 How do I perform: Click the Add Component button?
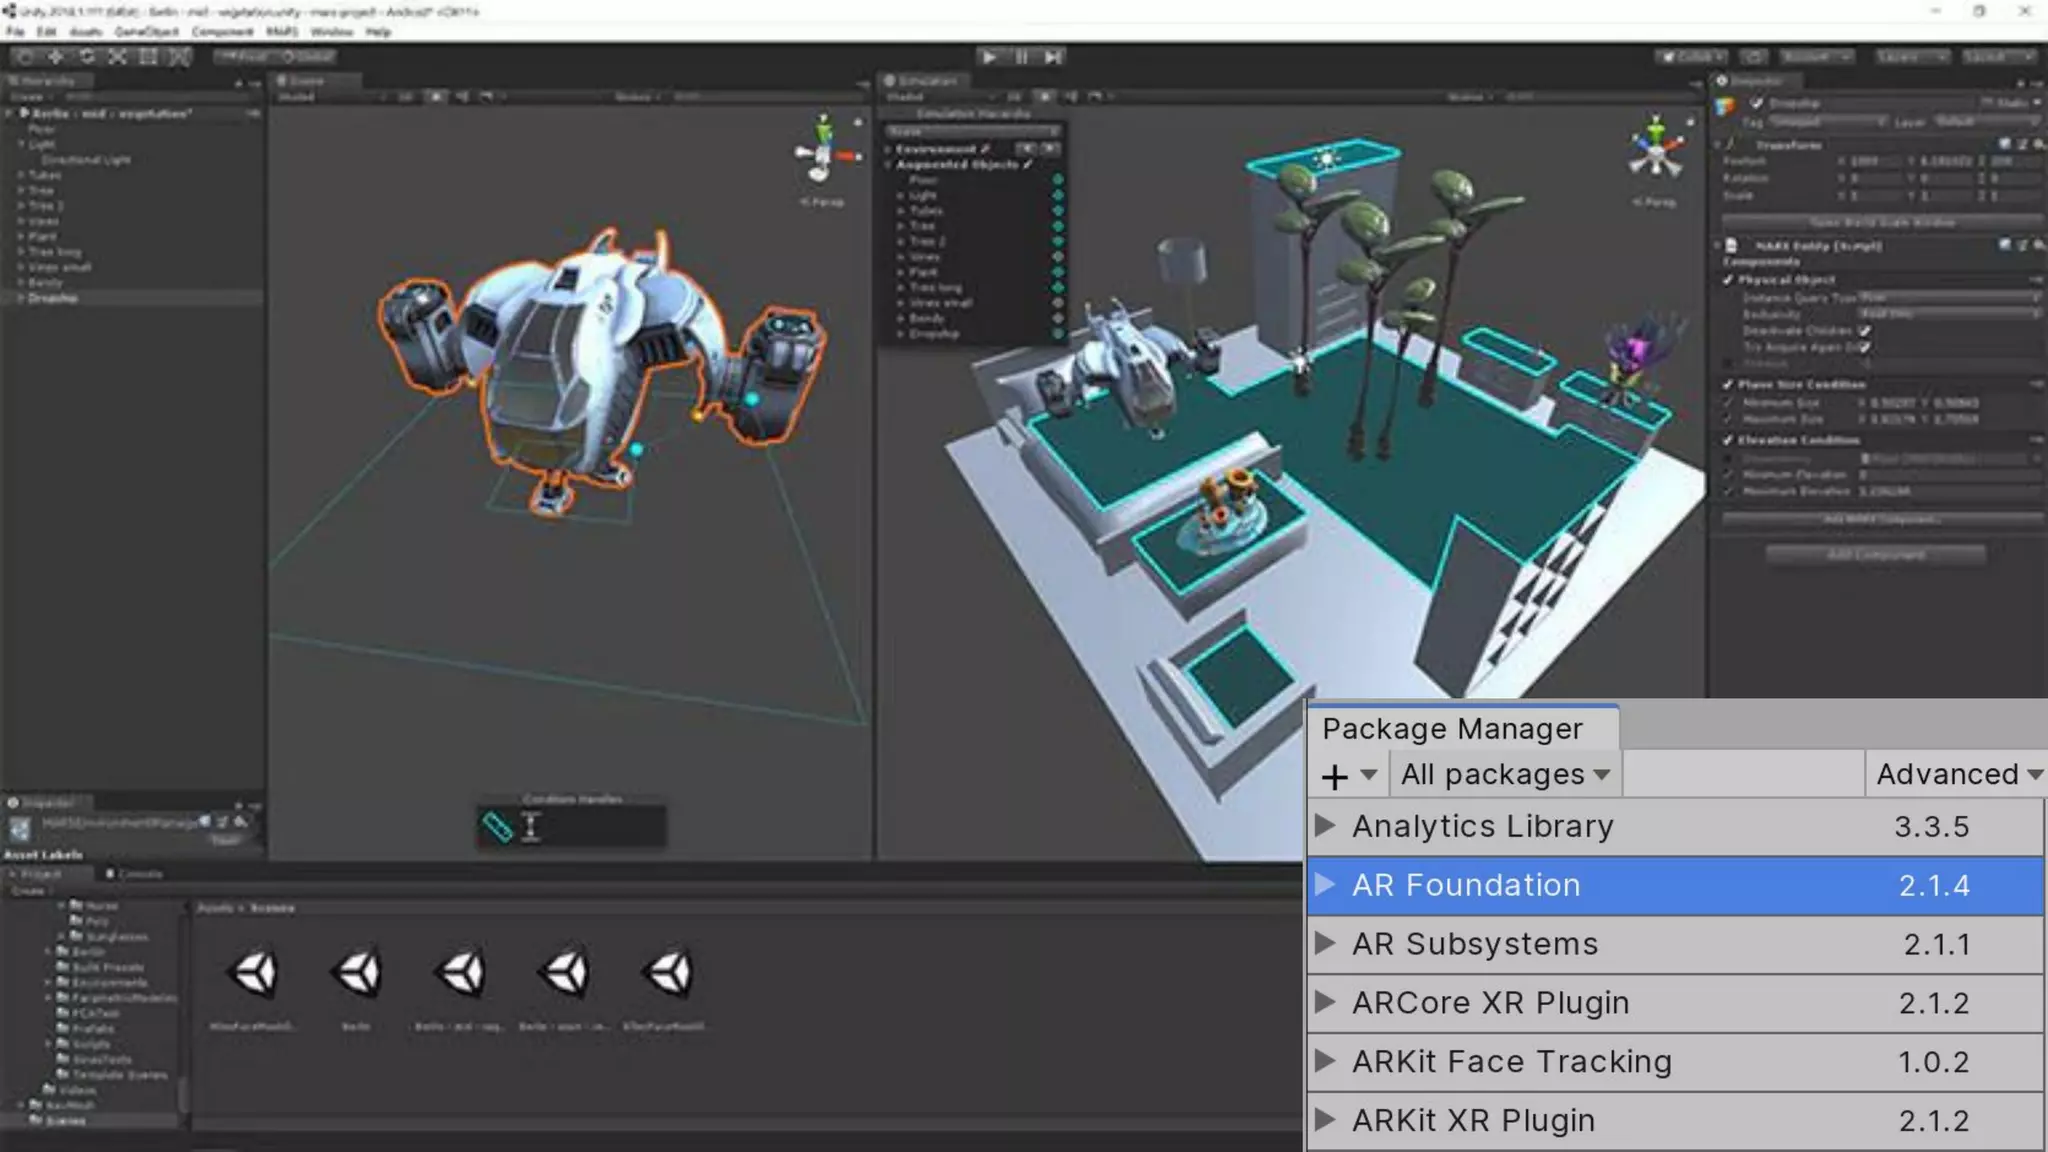[x=1875, y=554]
